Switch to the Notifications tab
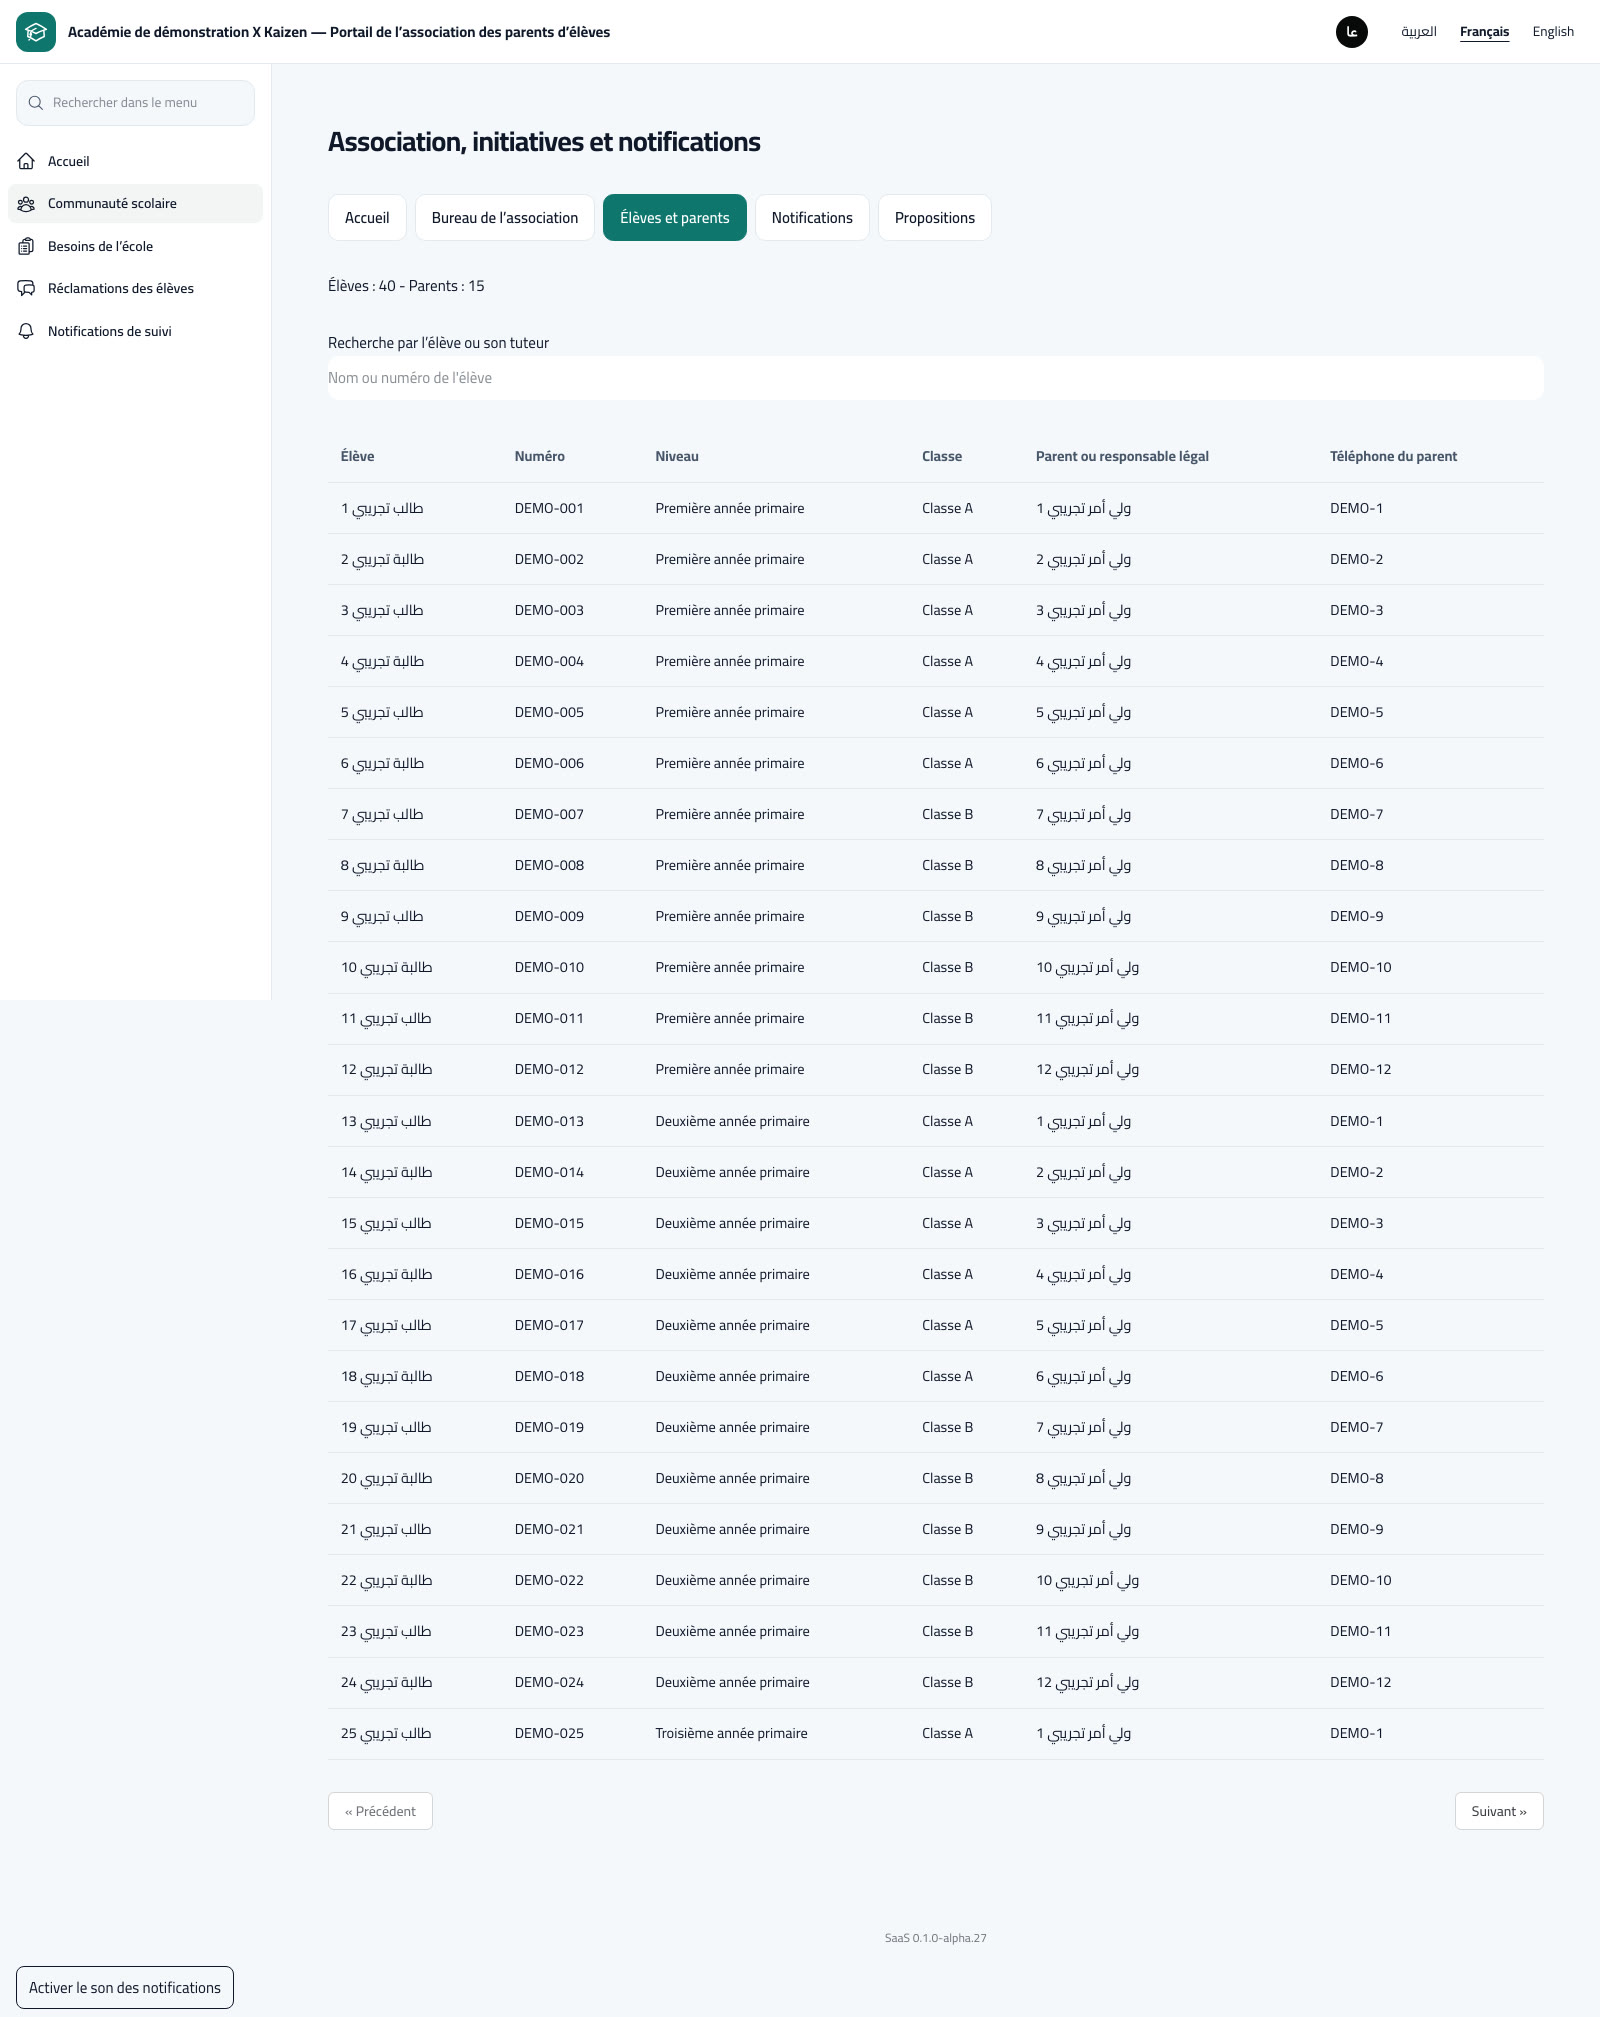1600x2017 pixels. coord(812,218)
